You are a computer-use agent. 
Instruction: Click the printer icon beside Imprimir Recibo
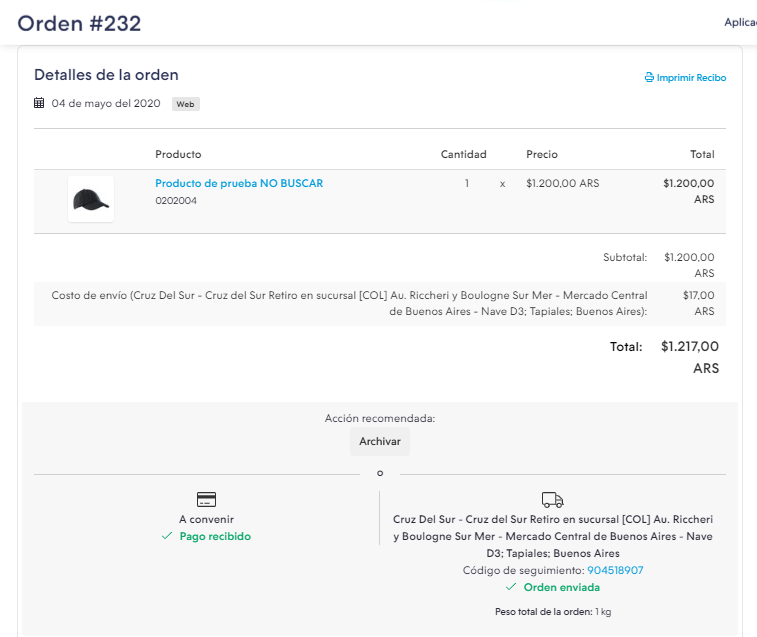coord(649,78)
